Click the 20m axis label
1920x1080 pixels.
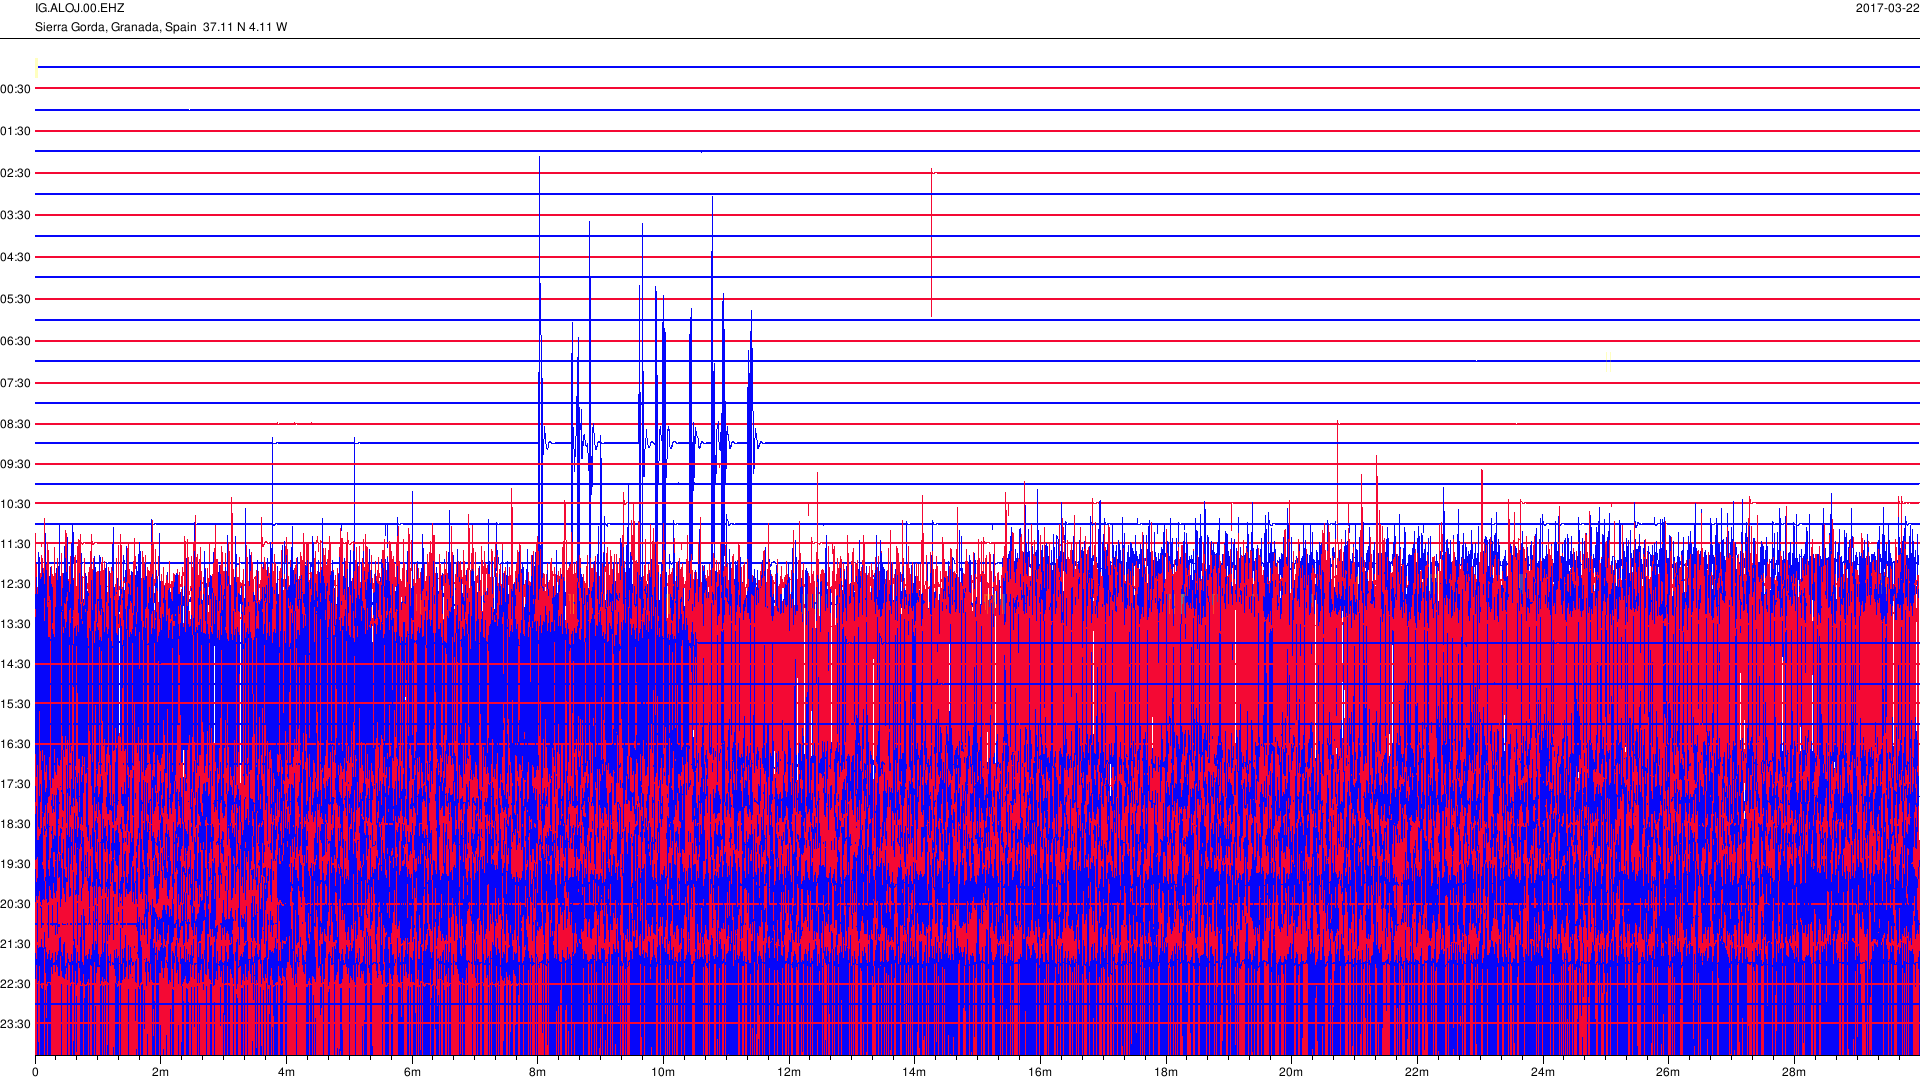pyautogui.click(x=1291, y=1072)
